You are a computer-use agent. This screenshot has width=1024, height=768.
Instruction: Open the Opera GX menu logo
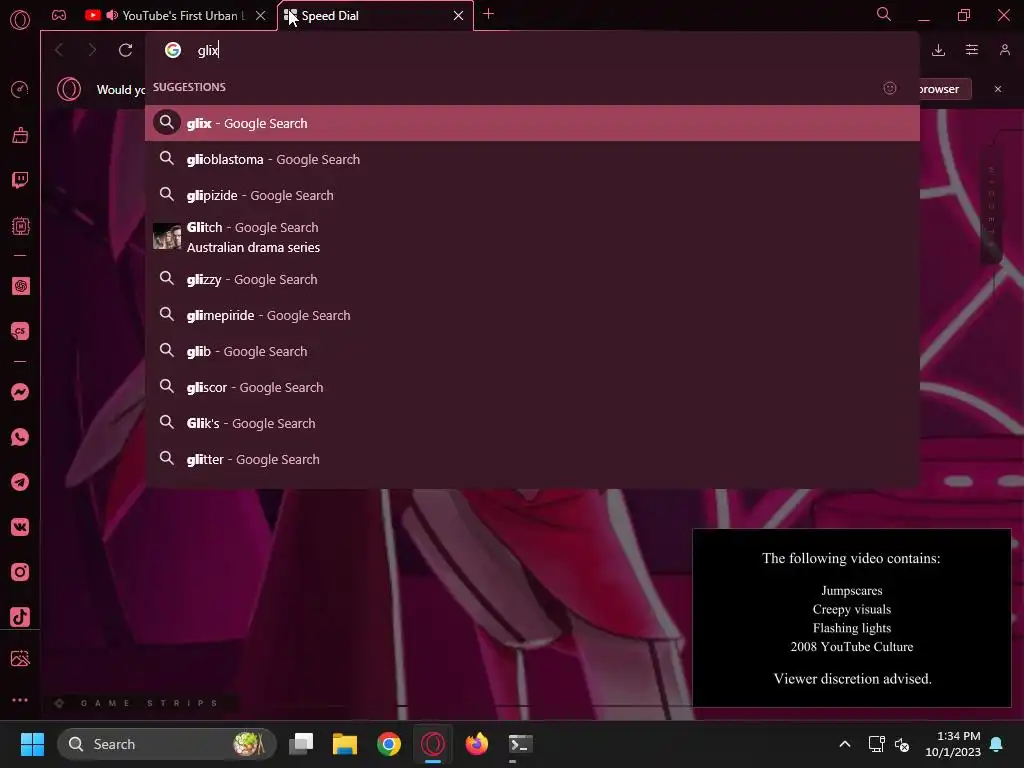20,20
